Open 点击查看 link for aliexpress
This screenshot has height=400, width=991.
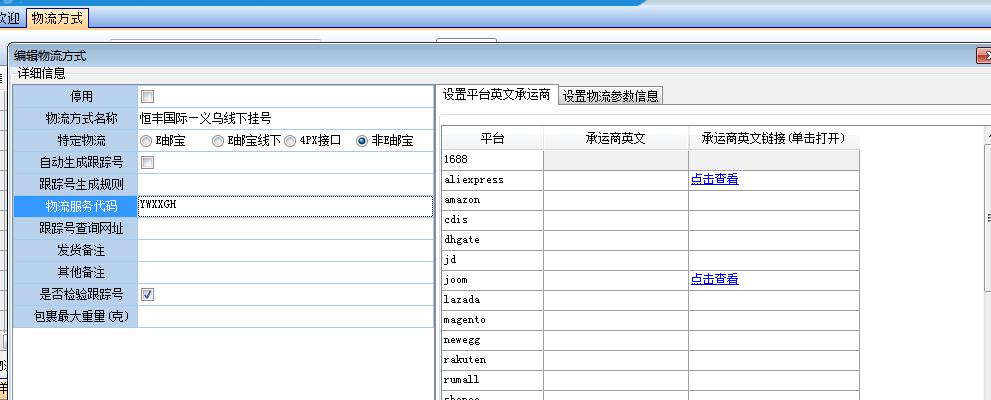(x=714, y=179)
